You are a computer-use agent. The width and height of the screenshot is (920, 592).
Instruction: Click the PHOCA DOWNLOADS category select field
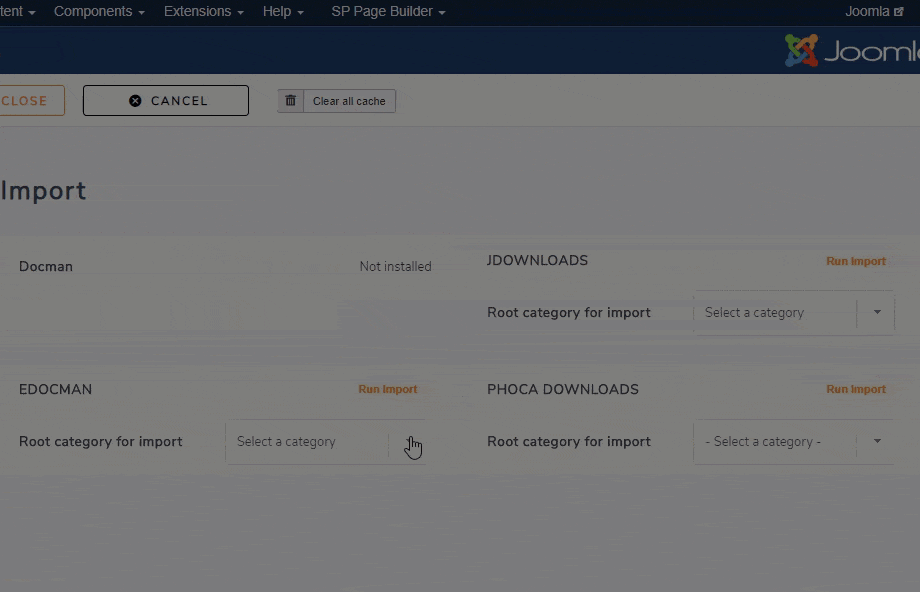pyautogui.click(x=773, y=442)
